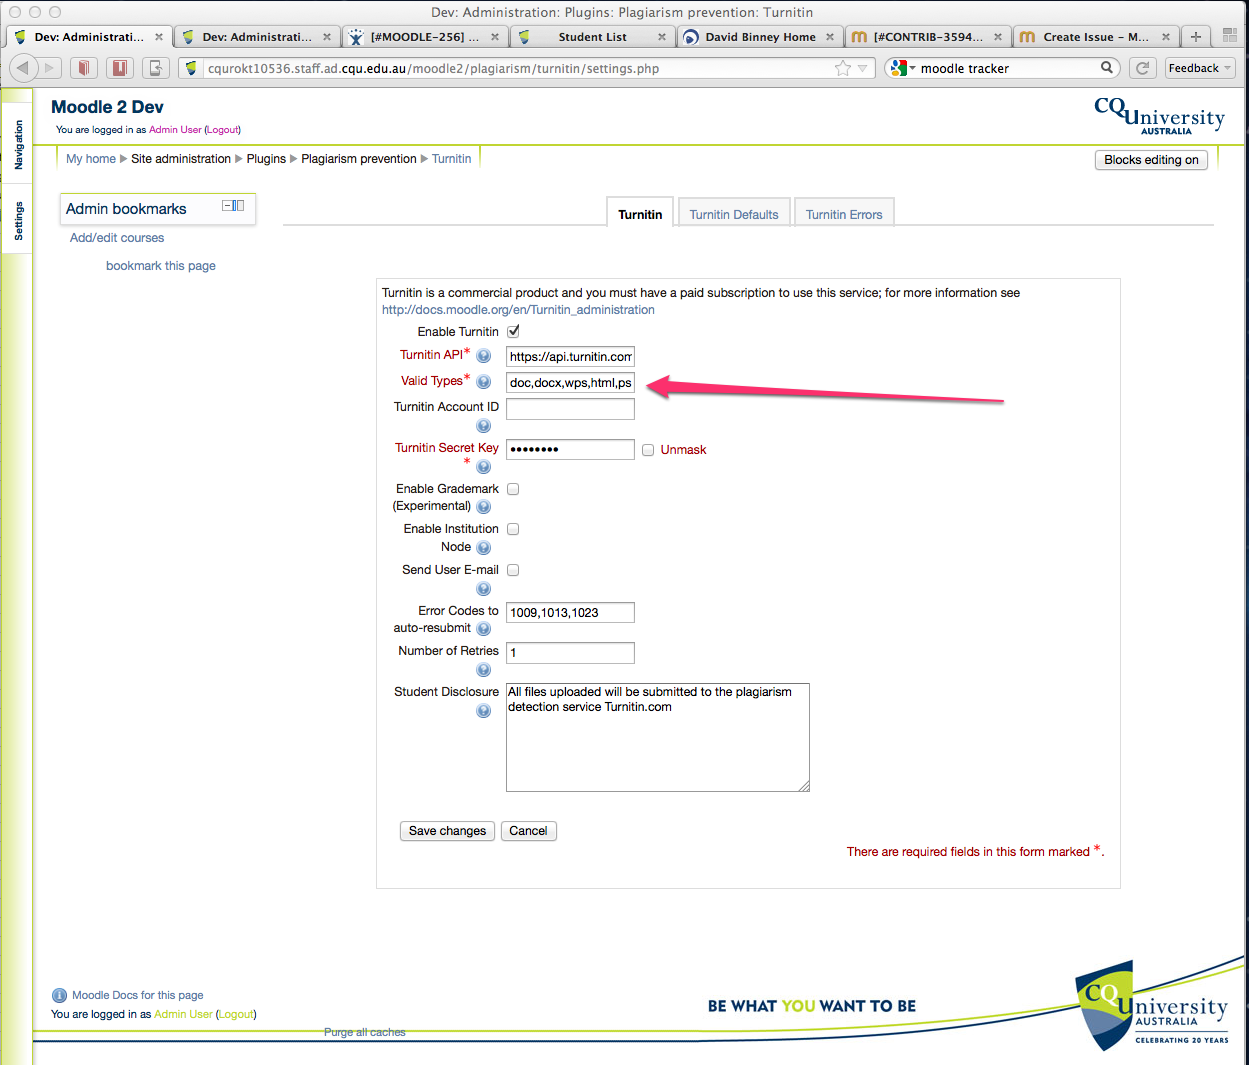Open help icon beside Valid Types
The width and height of the screenshot is (1249, 1065).
484,382
